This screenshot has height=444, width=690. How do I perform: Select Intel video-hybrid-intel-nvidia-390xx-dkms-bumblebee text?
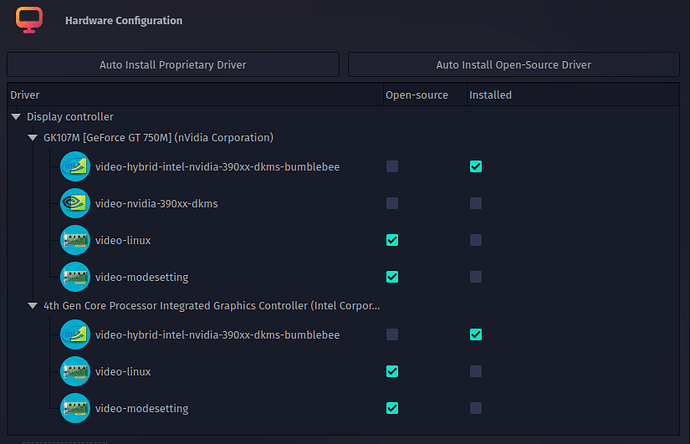pyautogui.click(x=217, y=335)
